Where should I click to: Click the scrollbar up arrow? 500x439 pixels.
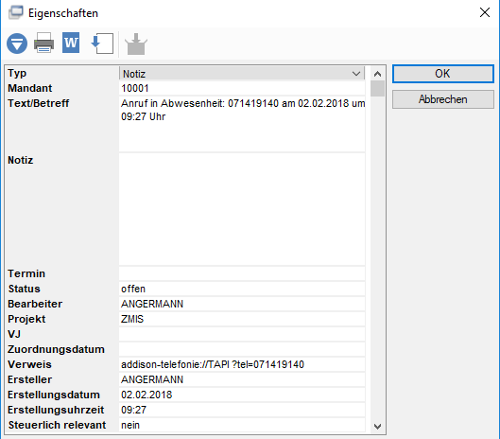pyautogui.click(x=377, y=74)
